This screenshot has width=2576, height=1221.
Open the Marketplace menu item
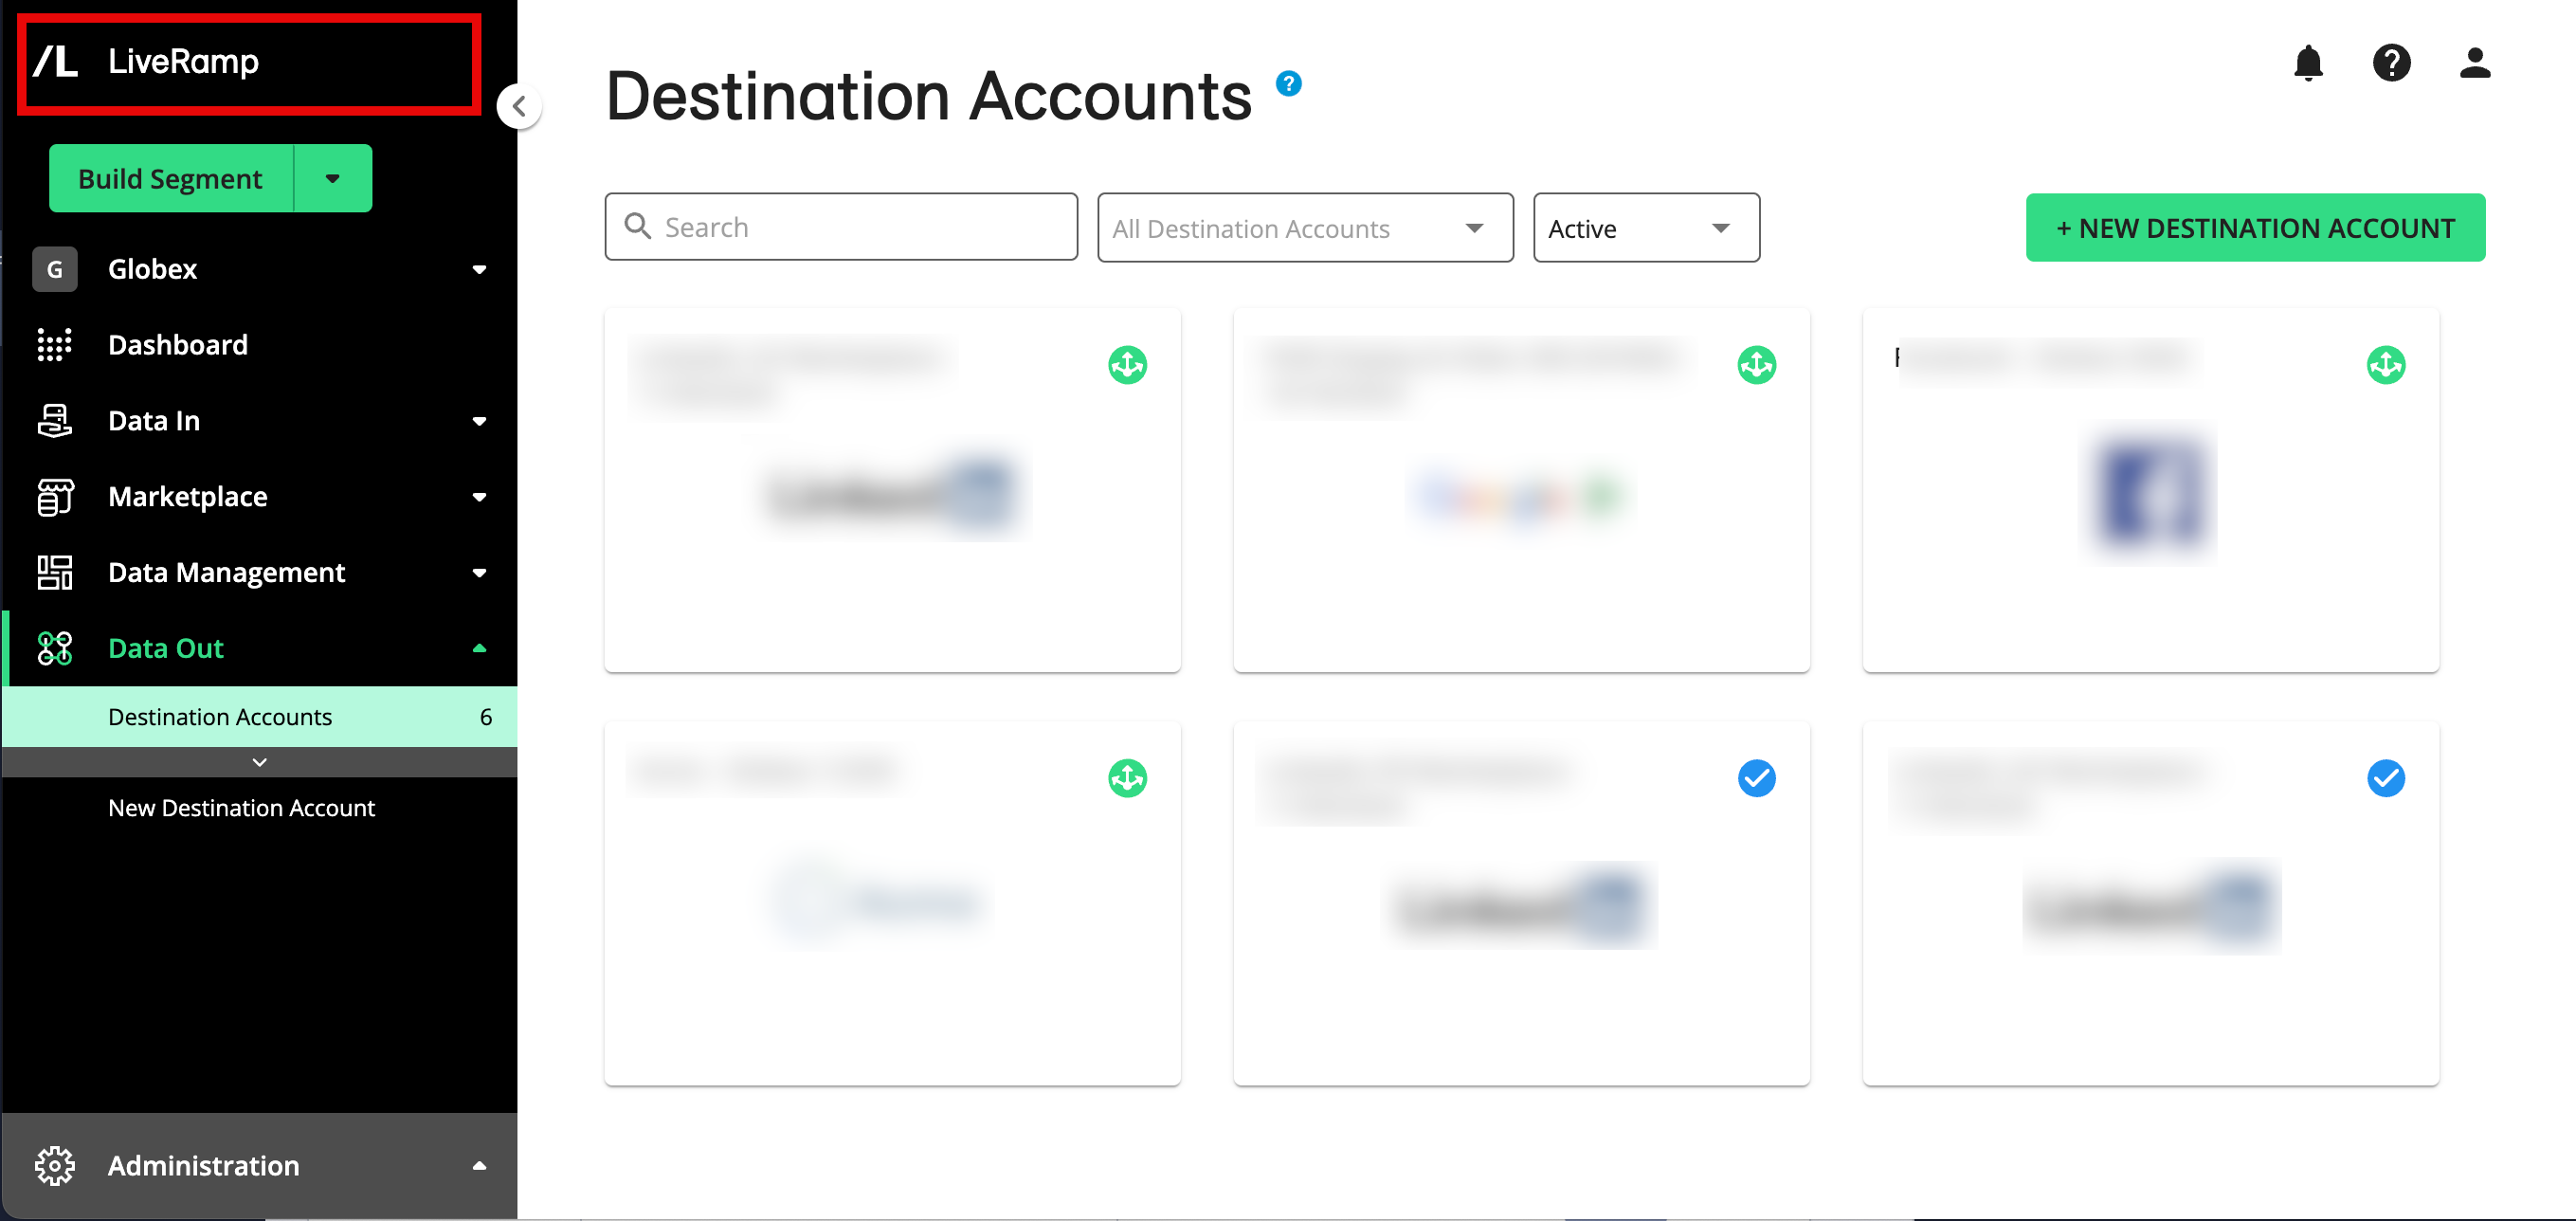[187, 497]
